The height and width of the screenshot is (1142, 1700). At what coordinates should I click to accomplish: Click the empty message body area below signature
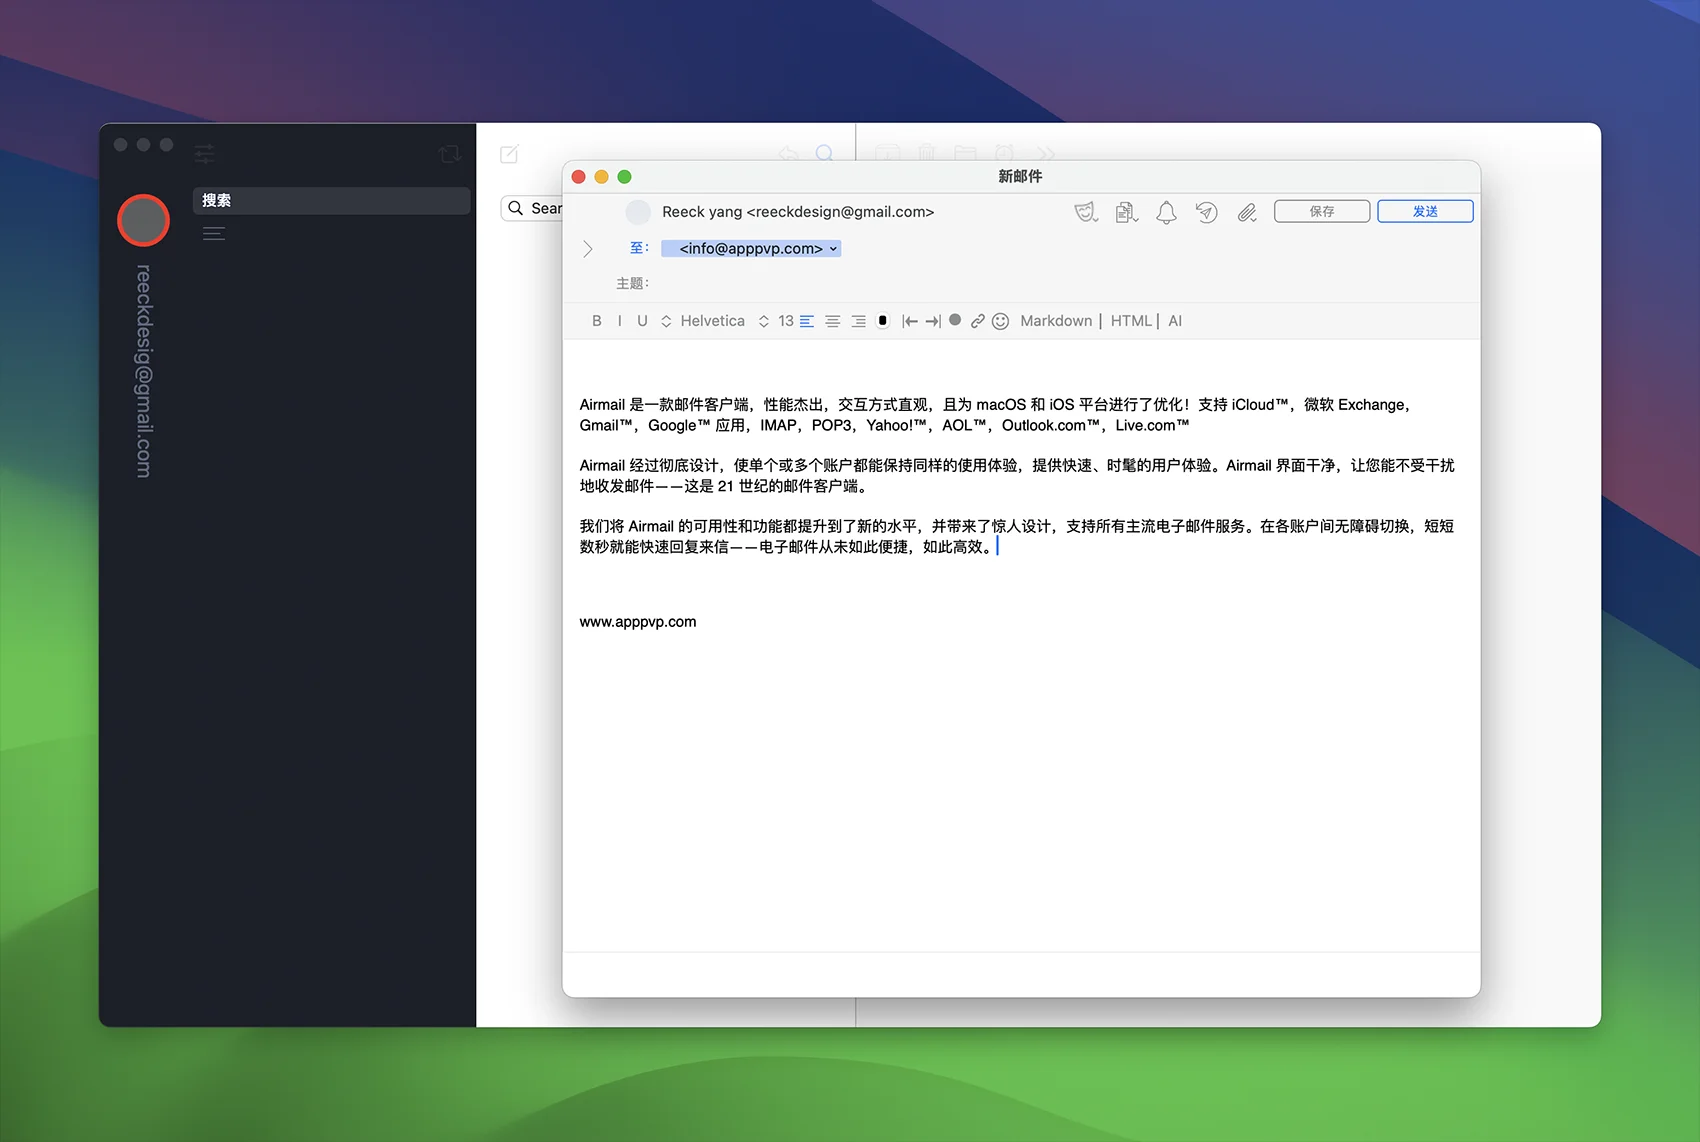pos(1021,790)
